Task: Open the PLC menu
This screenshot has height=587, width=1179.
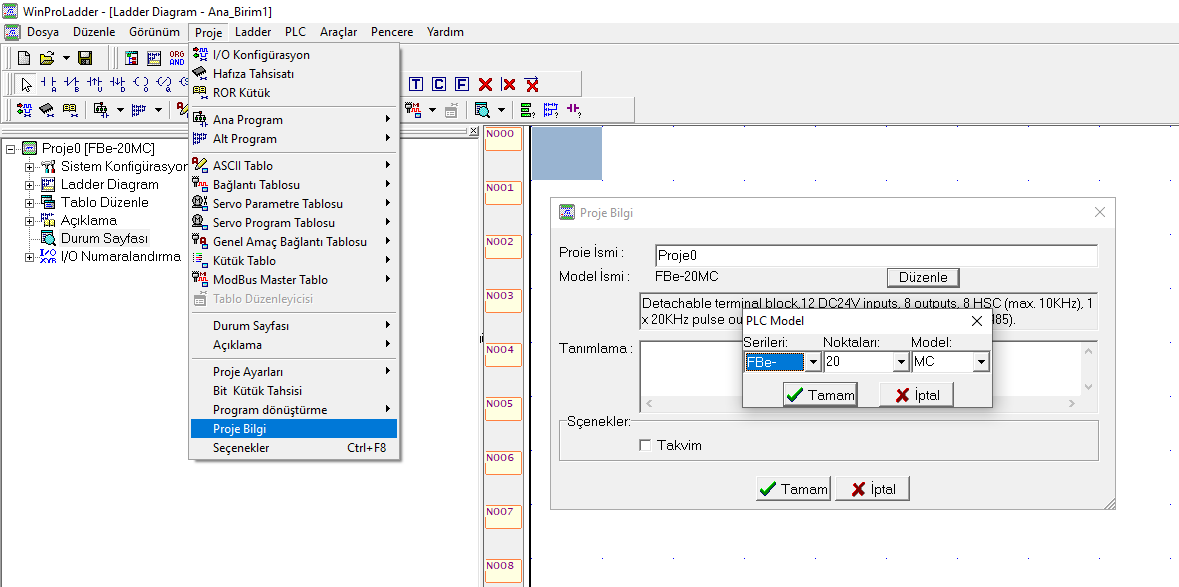Action: coord(296,32)
